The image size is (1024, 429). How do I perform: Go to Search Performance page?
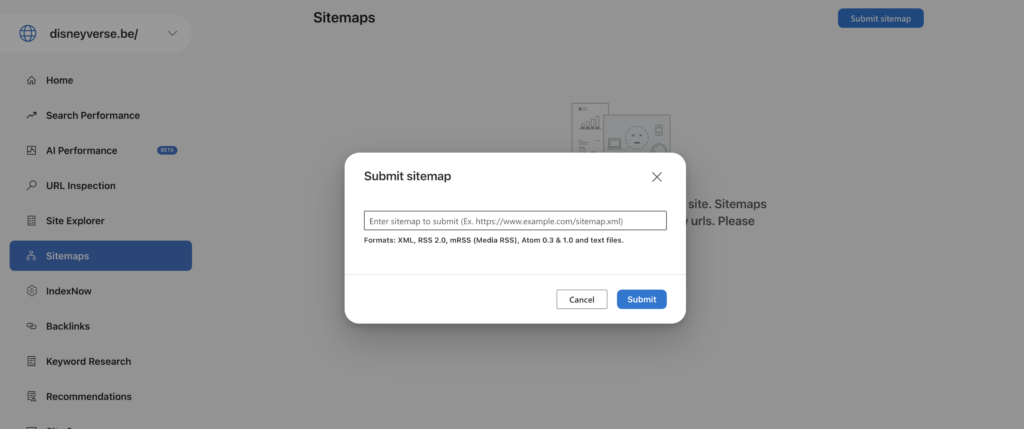(x=93, y=115)
